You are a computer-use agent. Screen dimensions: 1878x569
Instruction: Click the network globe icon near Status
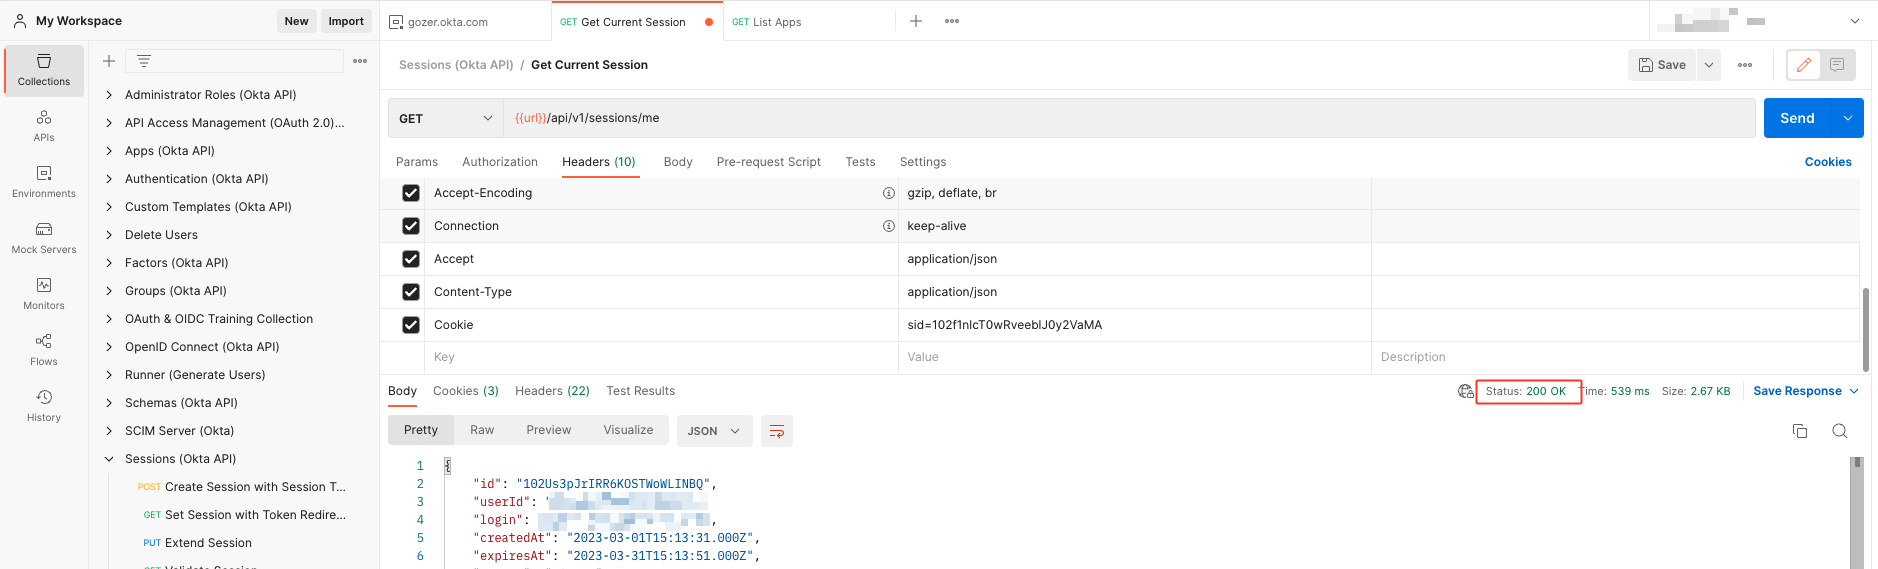1466,391
